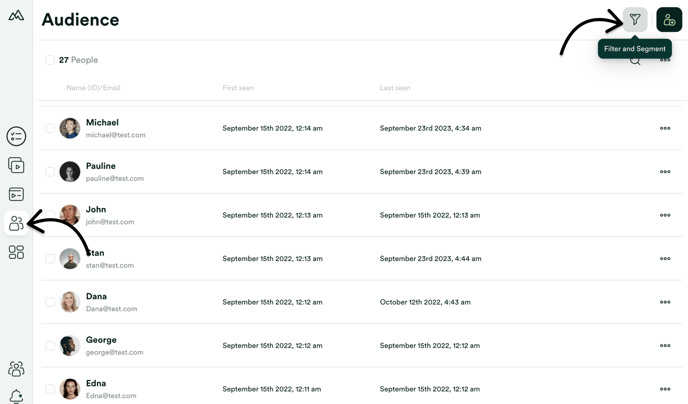
Task: Tick the checkbox for George
Action: coord(50,346)
